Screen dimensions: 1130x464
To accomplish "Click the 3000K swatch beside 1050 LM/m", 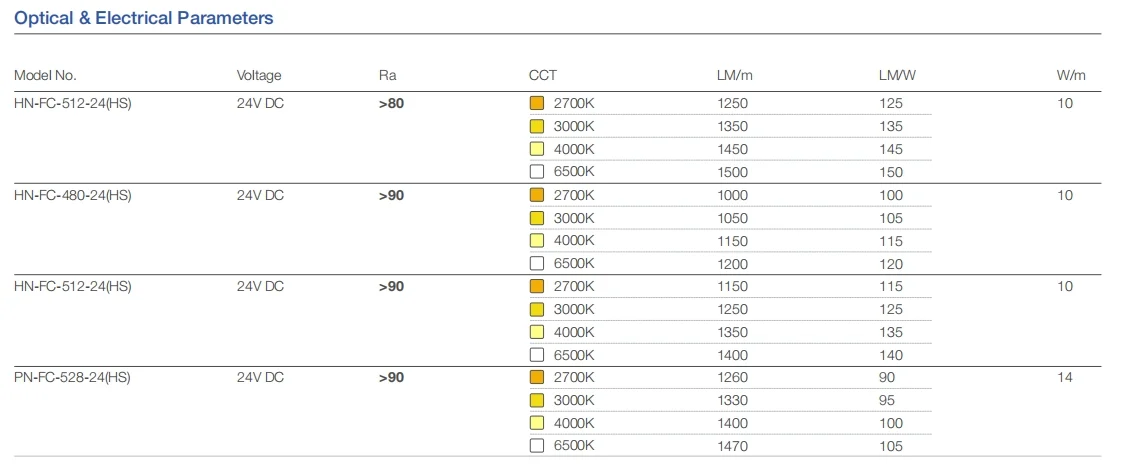I will point(536,218).
